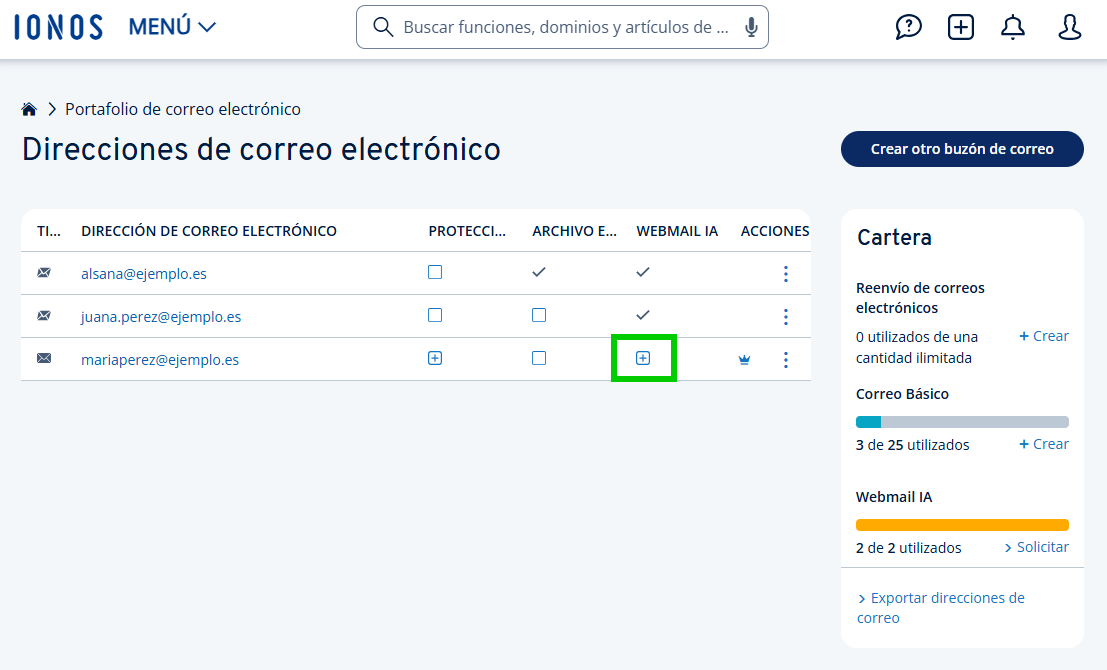Click Webmail IA checkmark for juana.perez@ejemplo.es
This screenshot has height=670, width=1107.
(642, 315)
